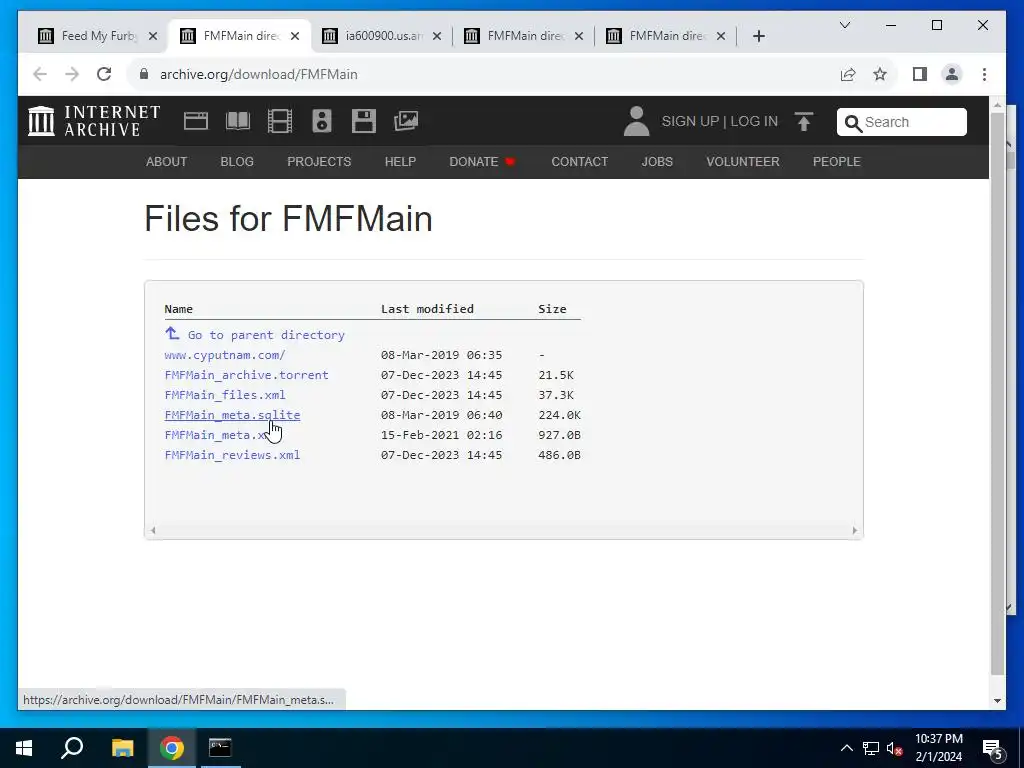The image size is (1024, 768).
Task: Close the ia600900 tab
Action: pos(437,36)
